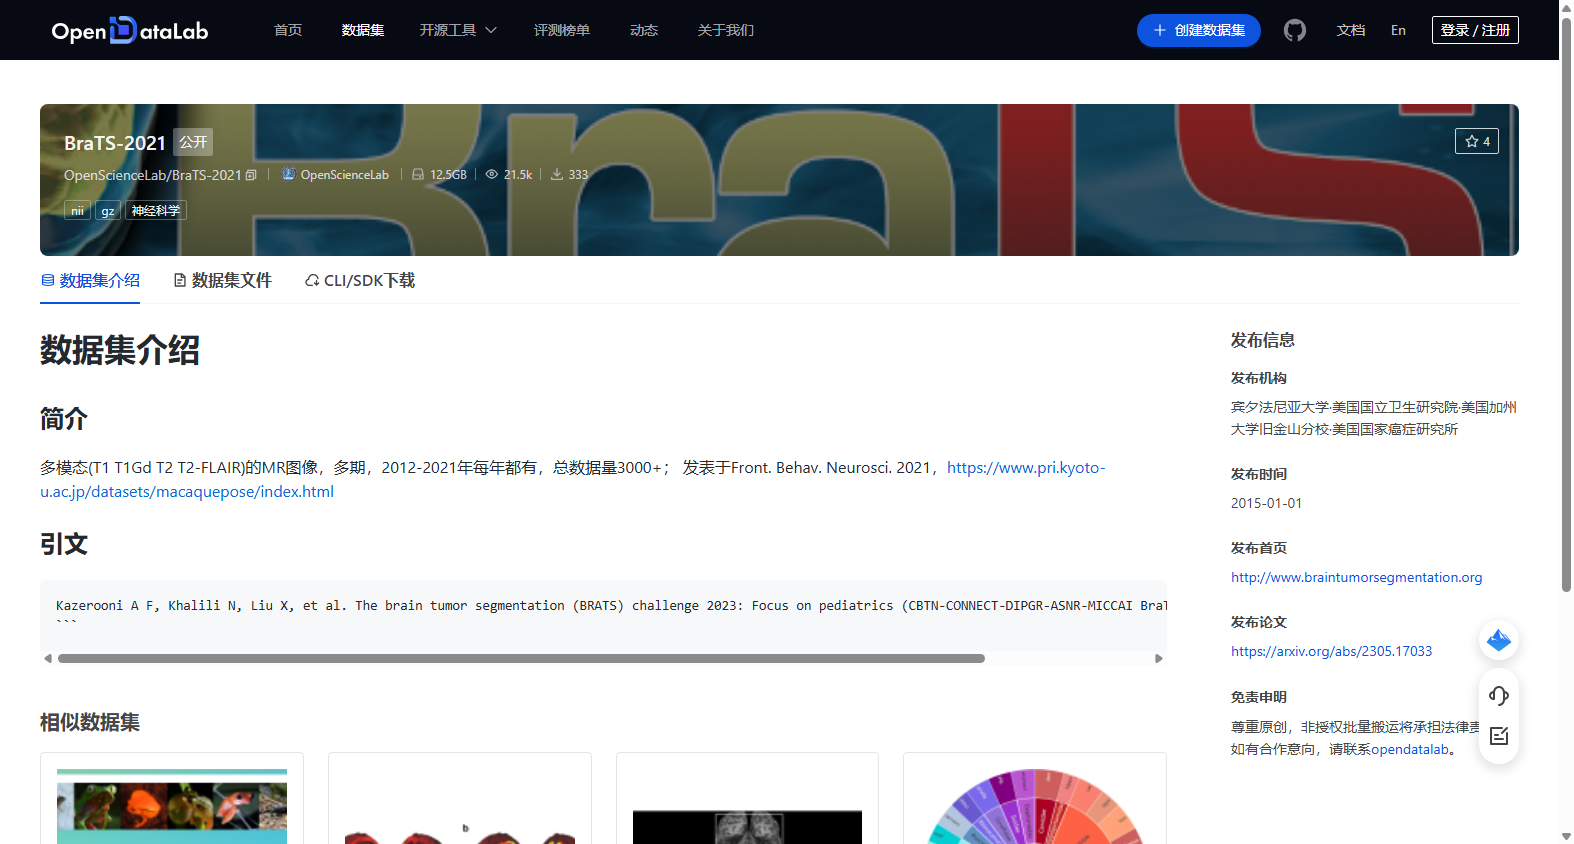Open 评测榜单 navigation item
1574x844 pixels.
(x=562, y=30)
